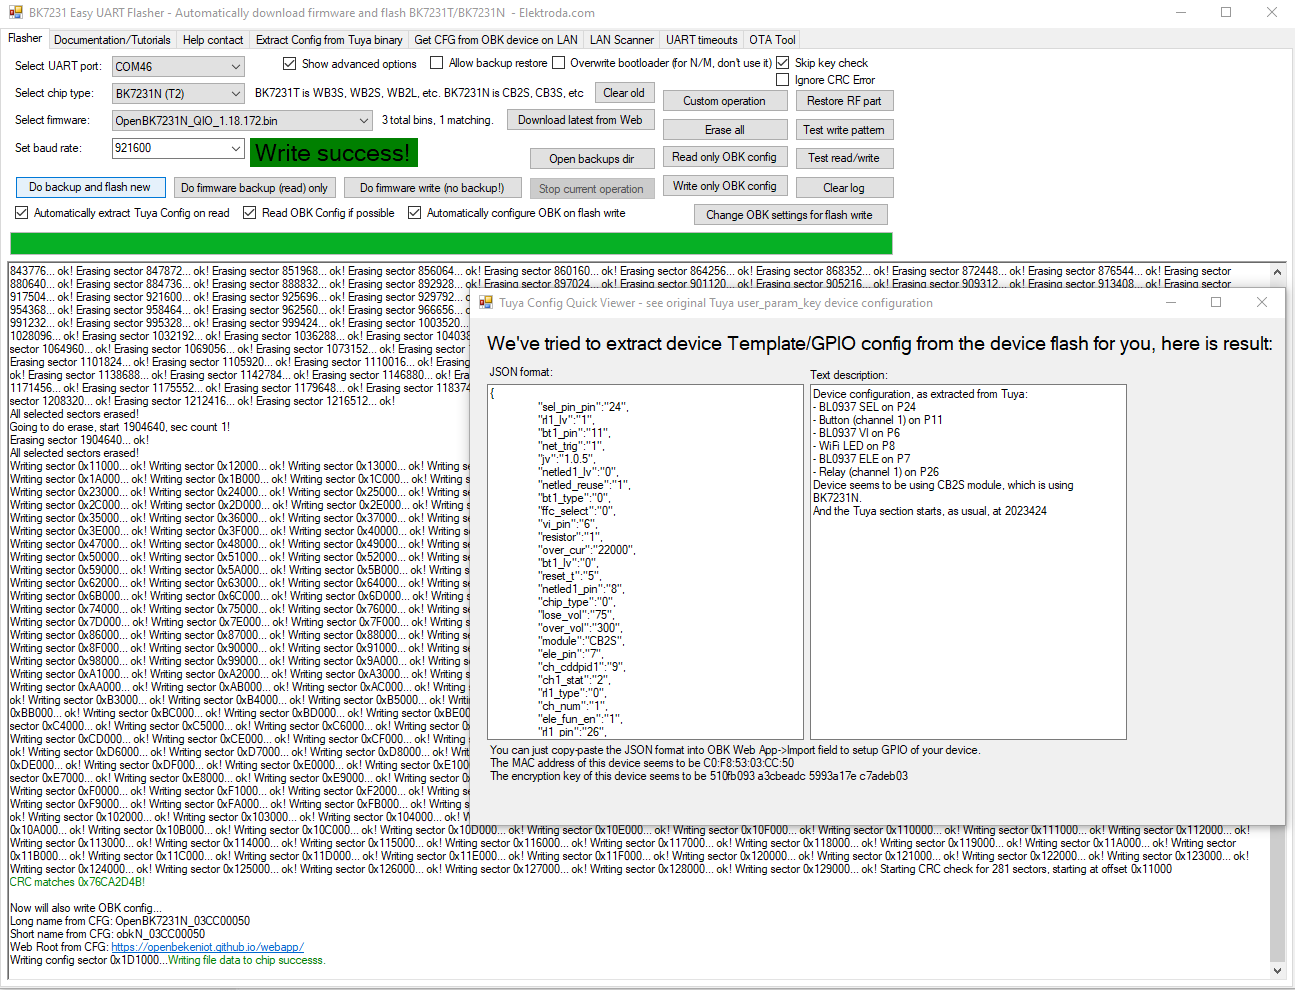
Task: Click the Stop current operation button
Action: coord(591,189)
